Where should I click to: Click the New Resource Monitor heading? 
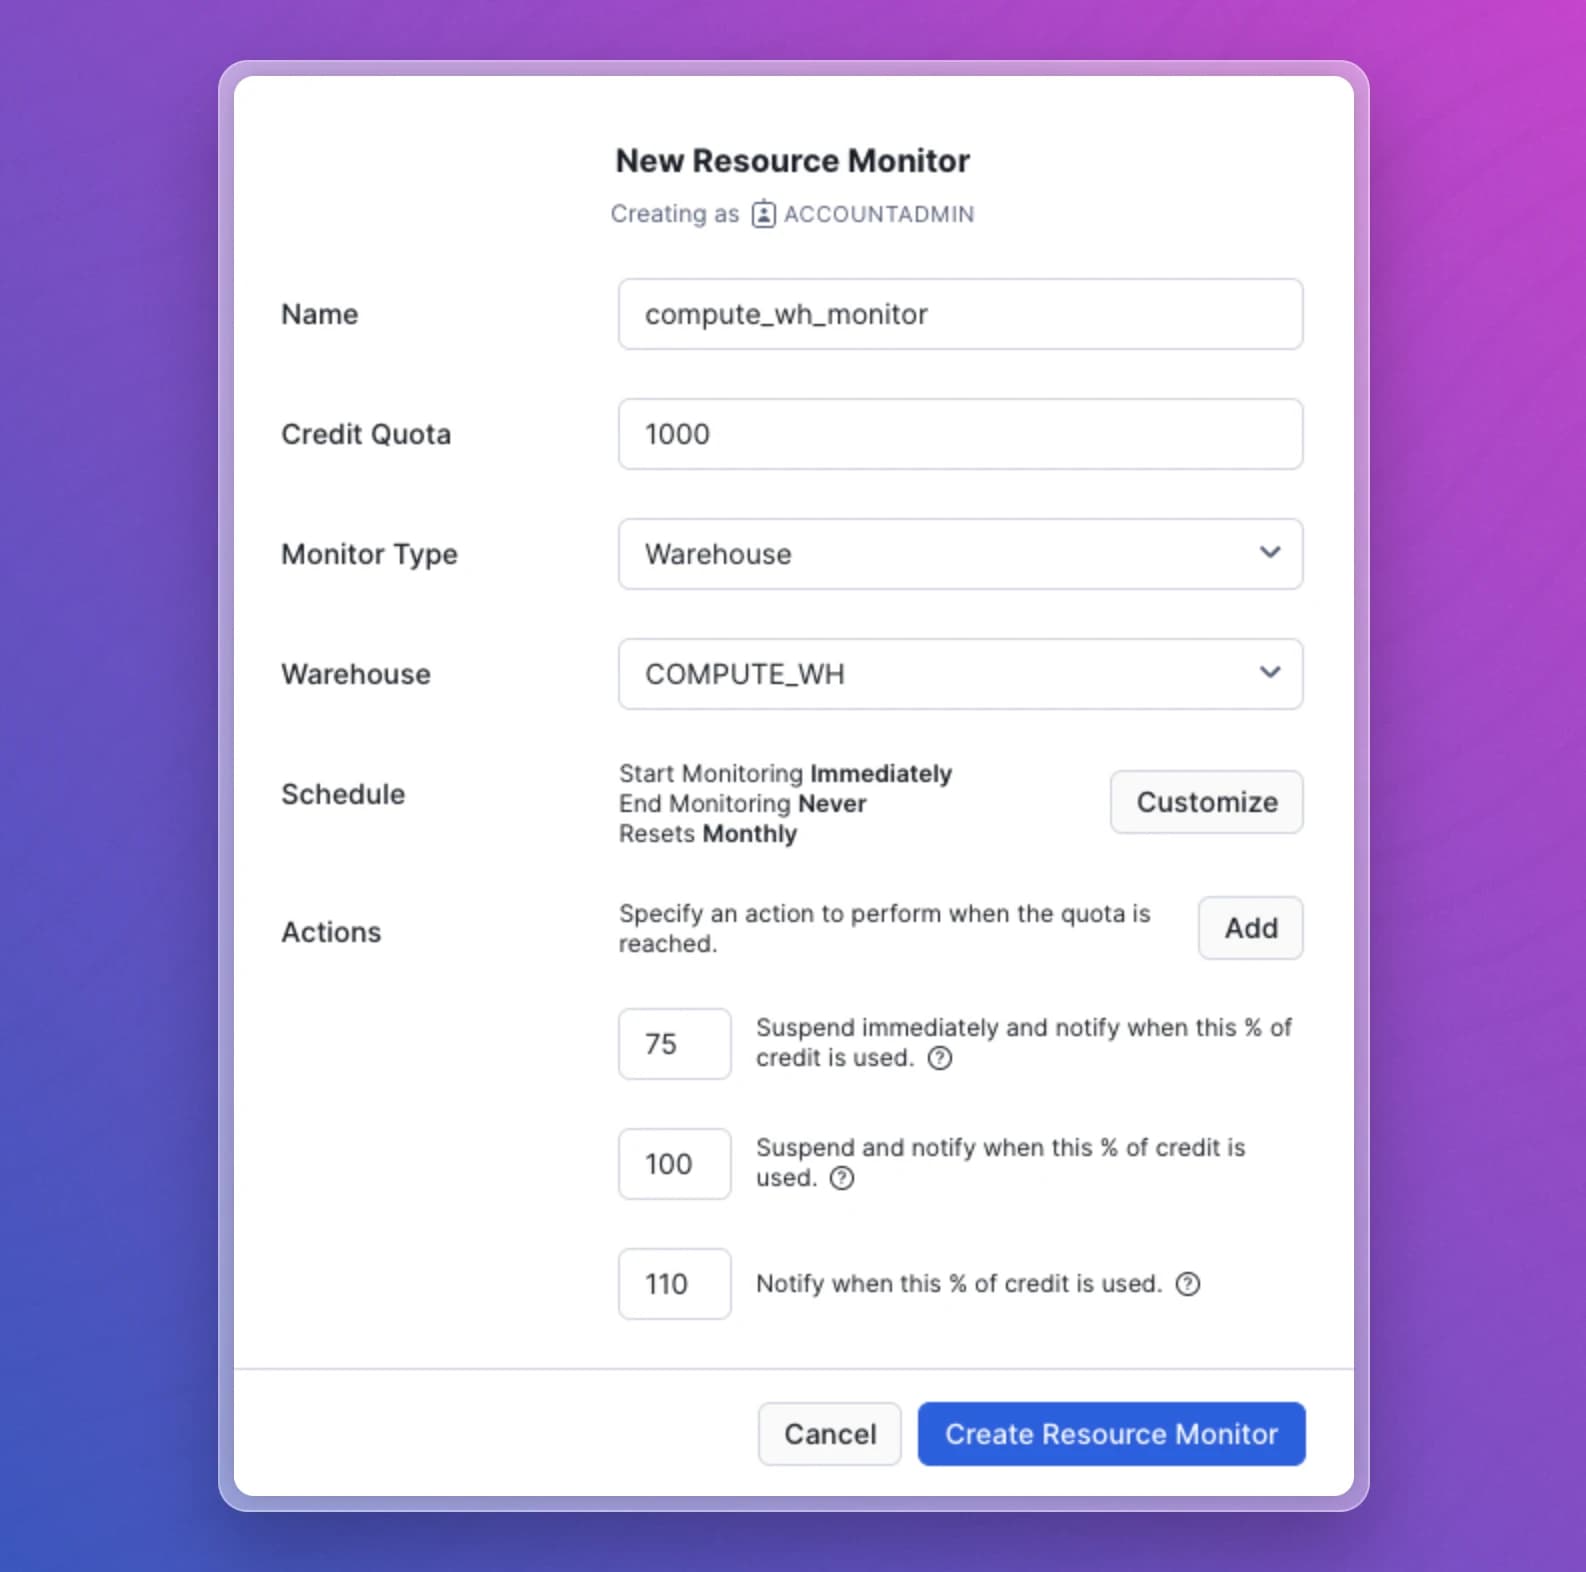792,161
